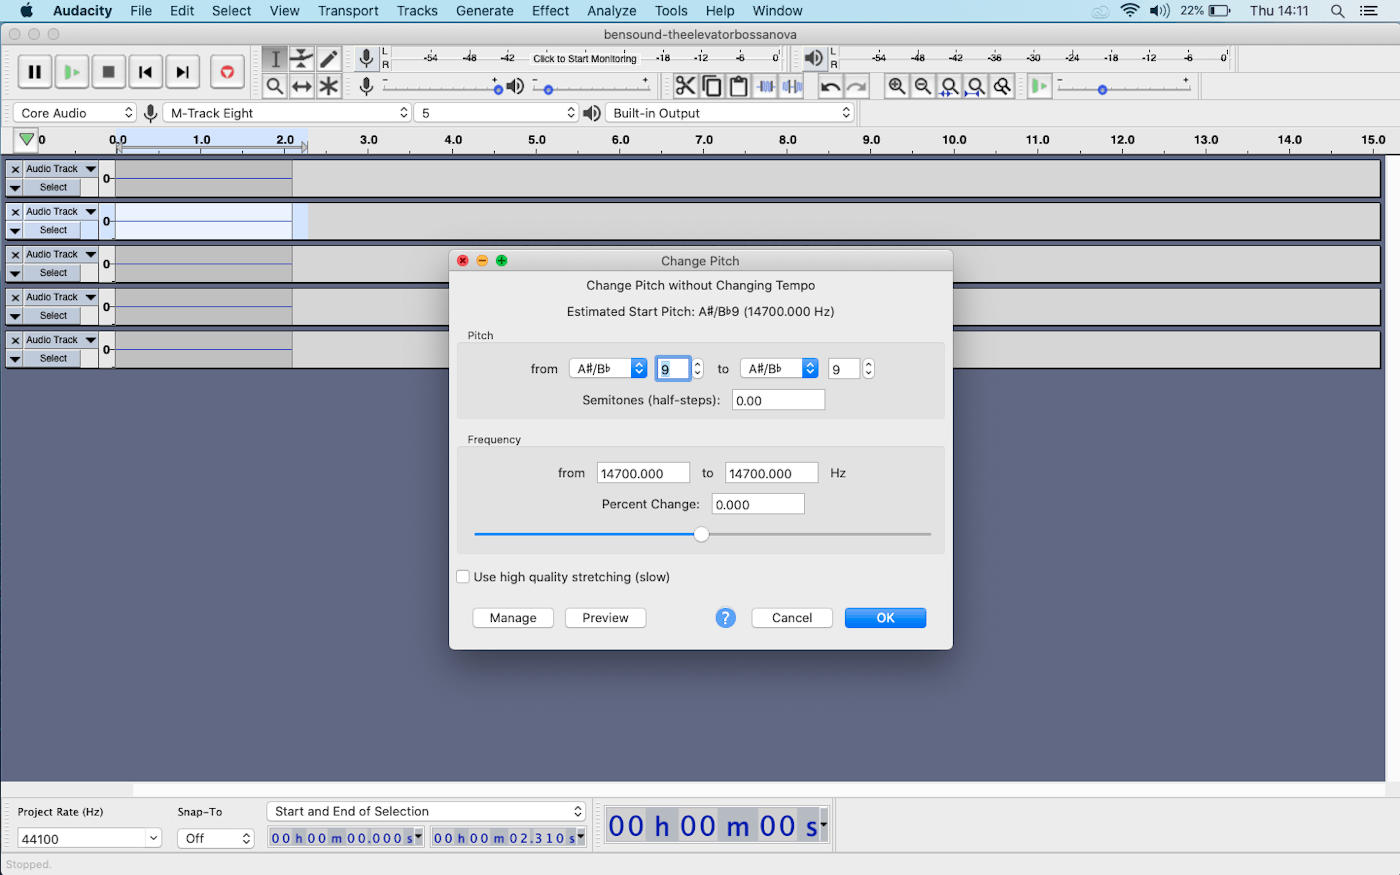Image resolution: width=1400 pixels, height=875 pixels.
Task: Click the Percent Change input field
Action: click(x=758, y=504)
